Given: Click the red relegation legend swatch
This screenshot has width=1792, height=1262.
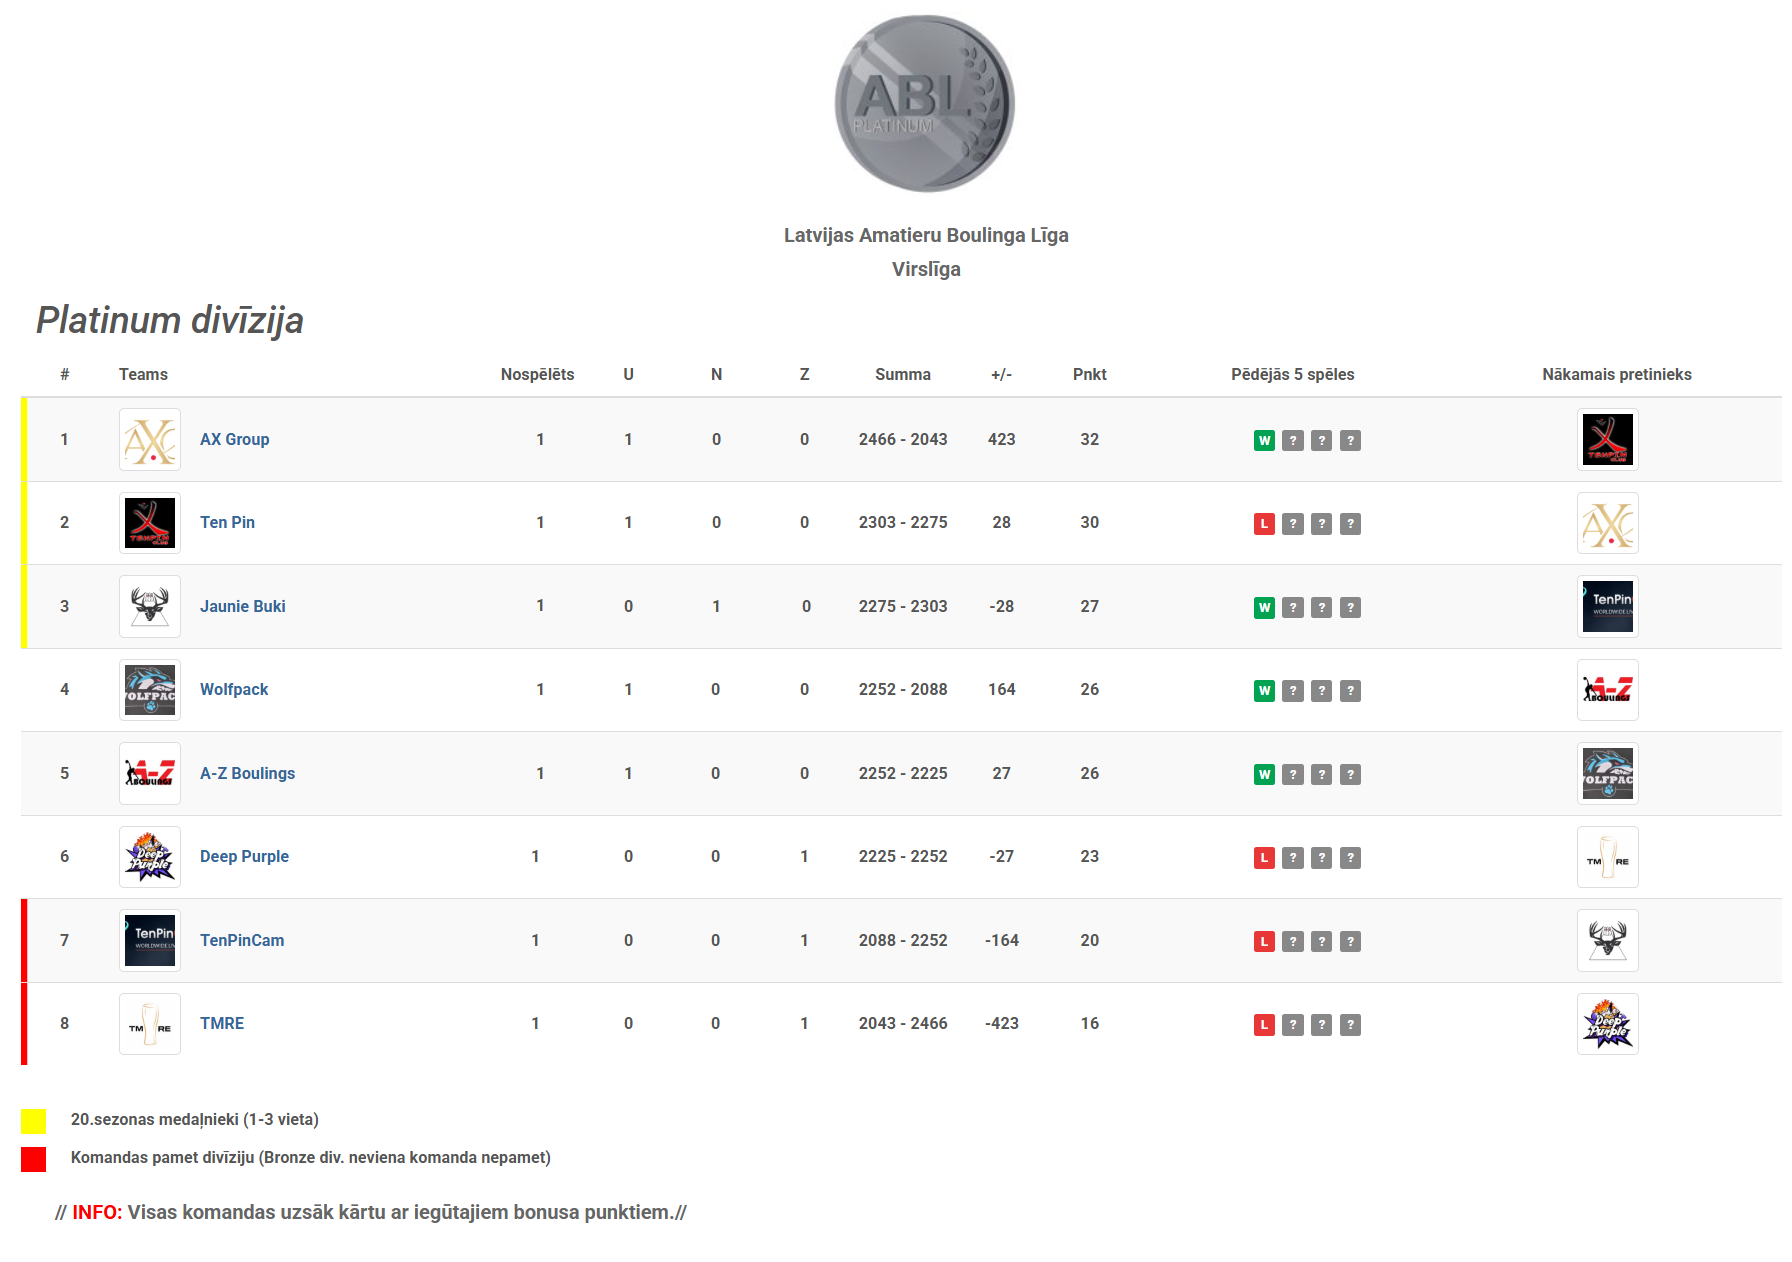Looking at the screenshot, I should coord(34,1159).
